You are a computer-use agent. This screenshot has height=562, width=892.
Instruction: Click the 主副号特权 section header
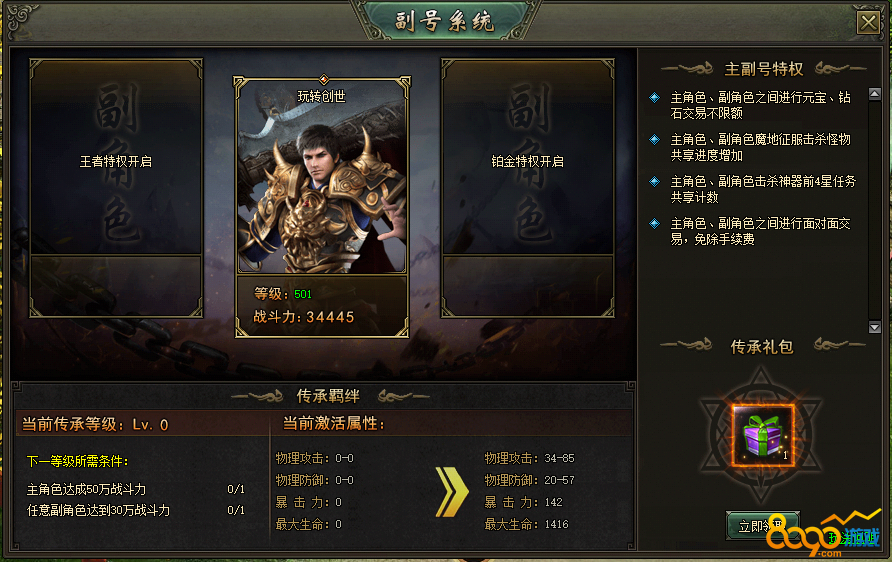point(764,69)
